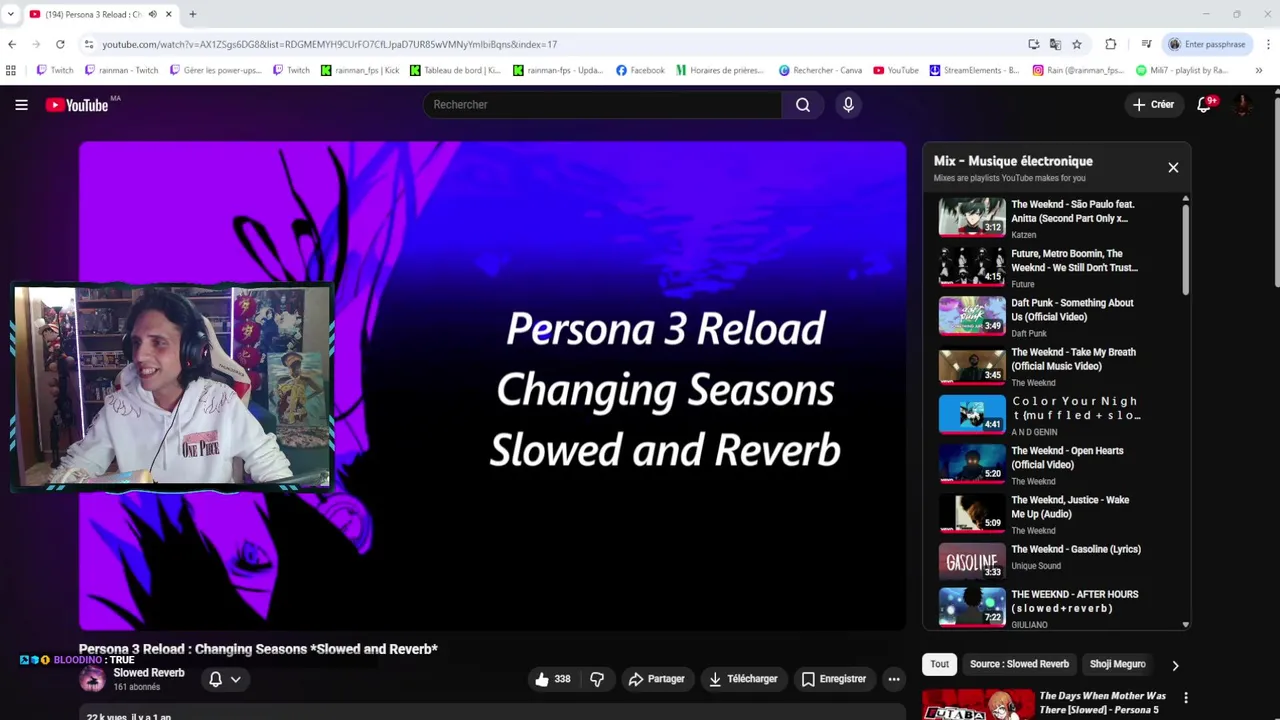Screen dimensions: 1280x720
Task: Go to the YouTube home logo
Action: click(77, 105)
